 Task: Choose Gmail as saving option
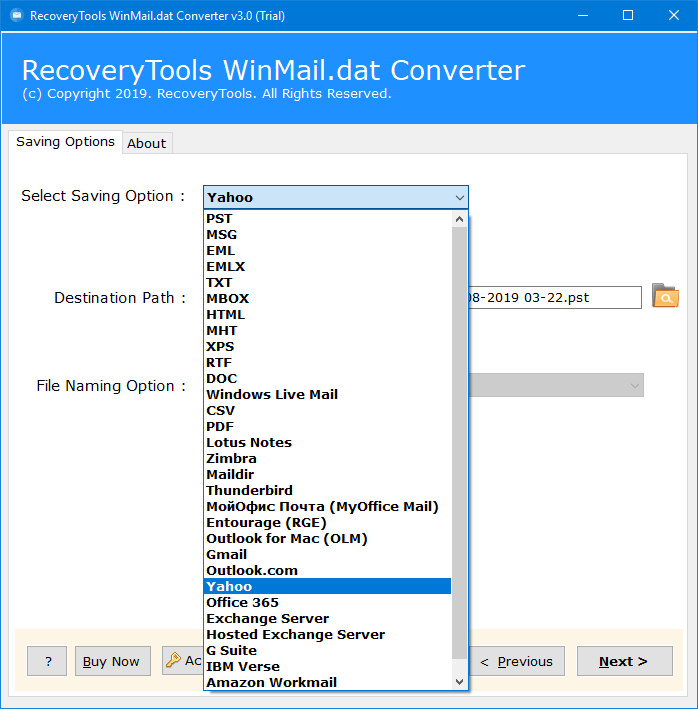[x=327, y=554]
